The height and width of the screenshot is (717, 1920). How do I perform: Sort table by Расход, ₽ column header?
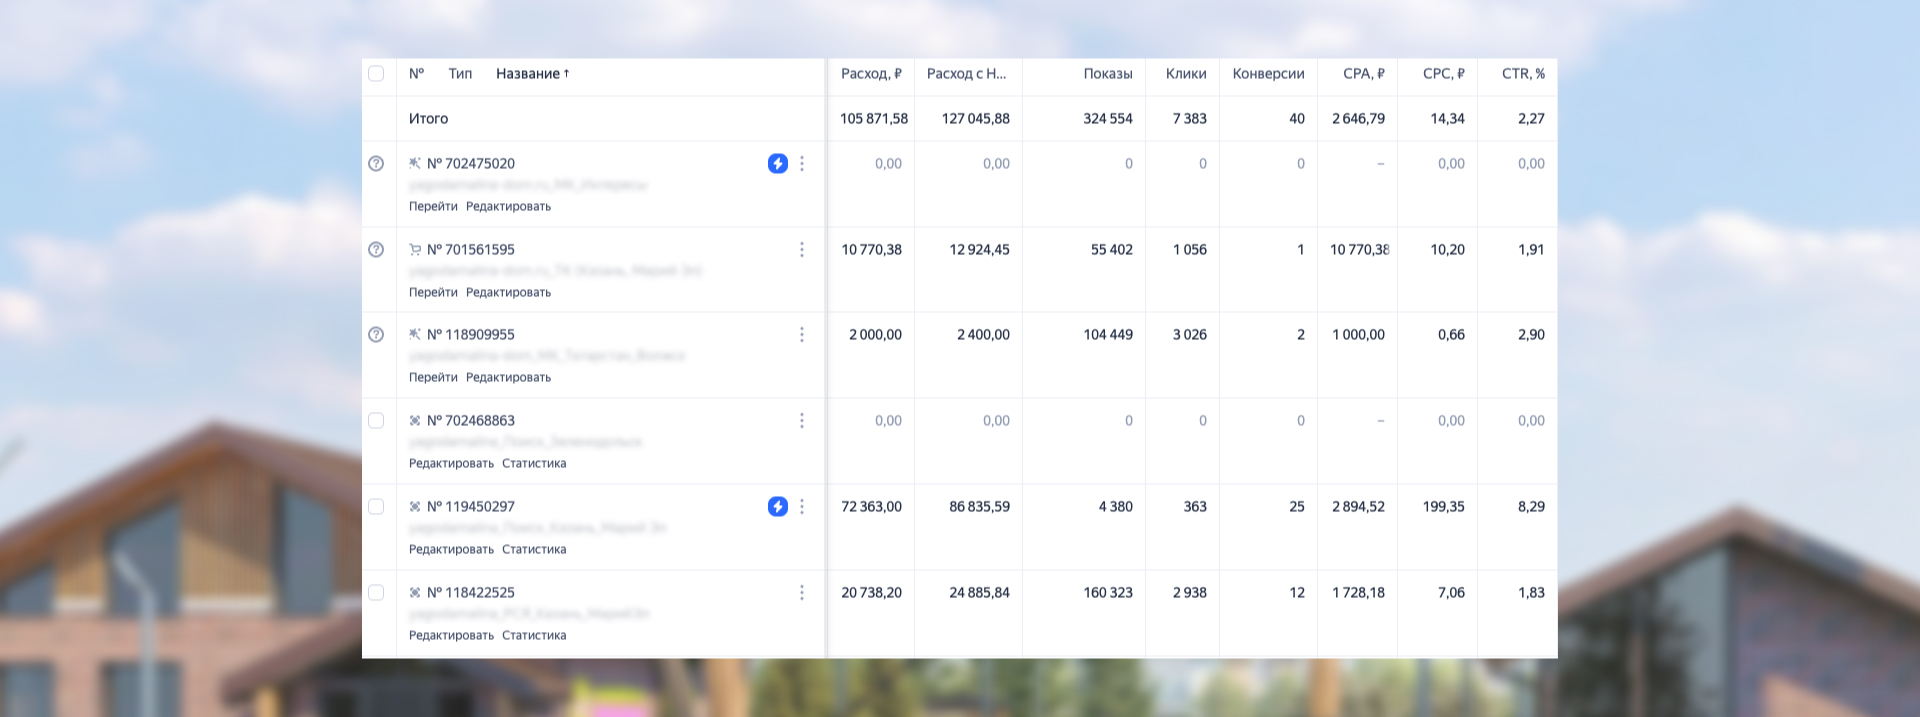pyautogui.click(x=870, y=74)
